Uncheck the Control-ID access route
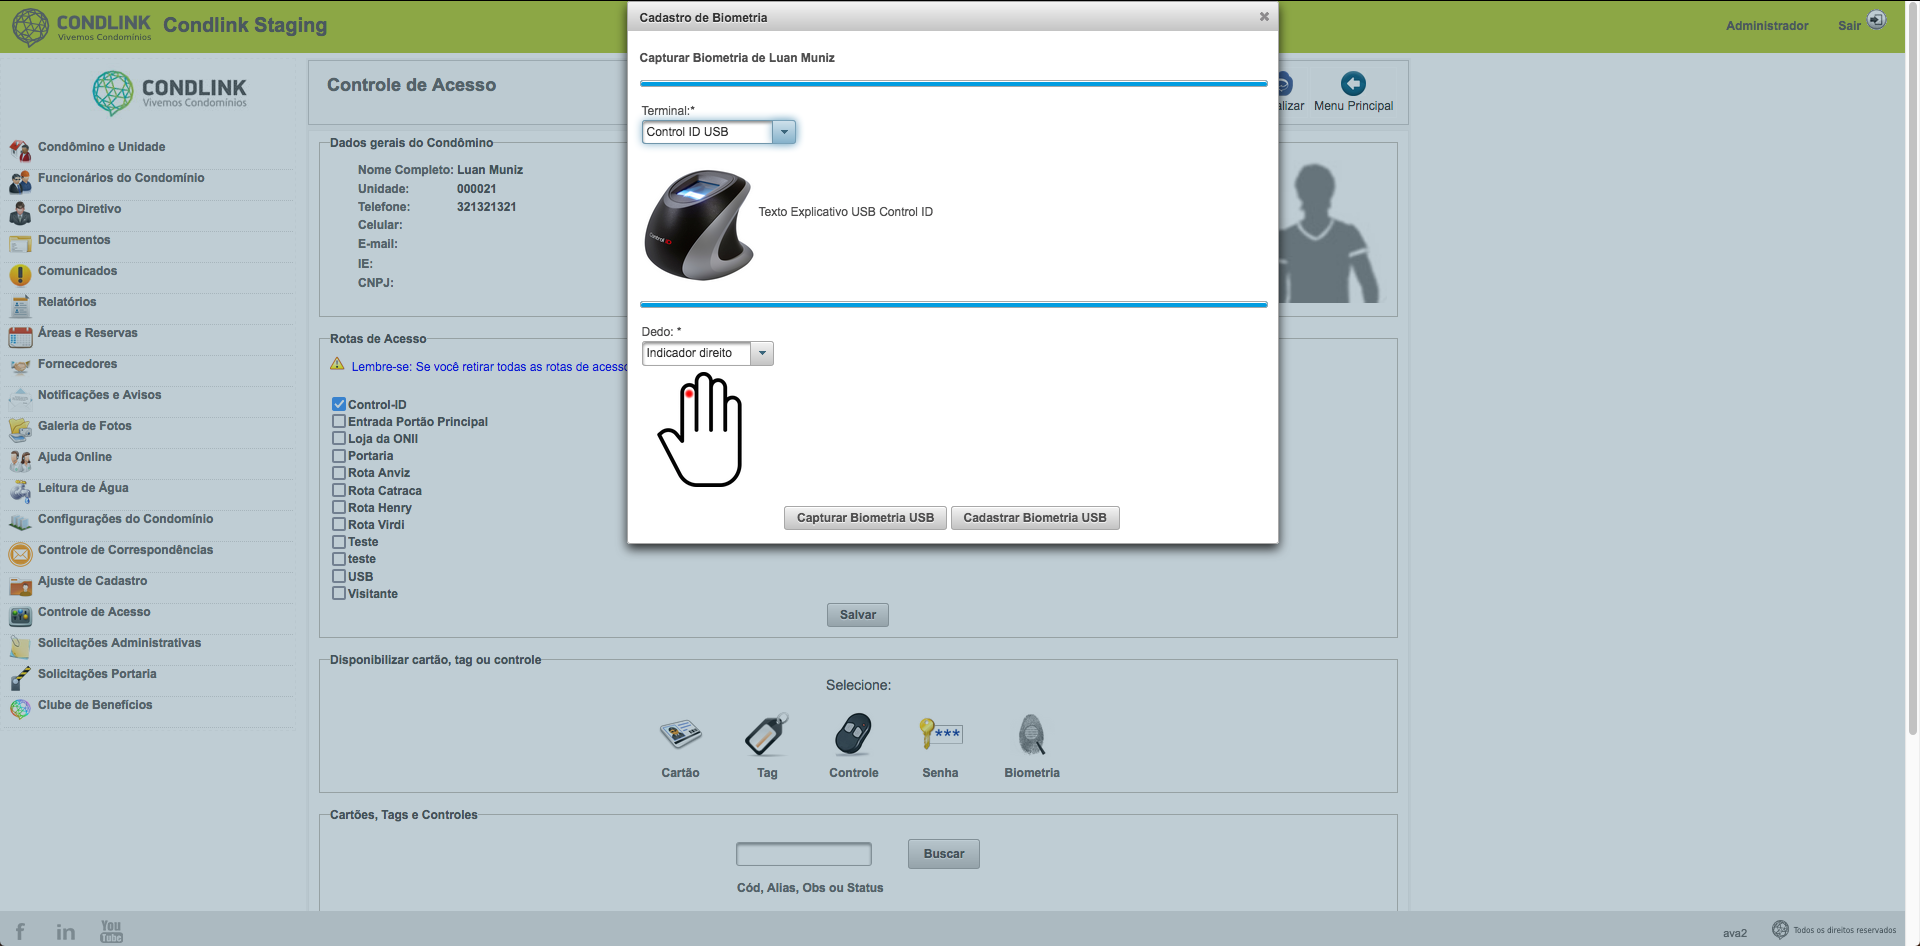 pyautogui.click(x=338, y=404)
